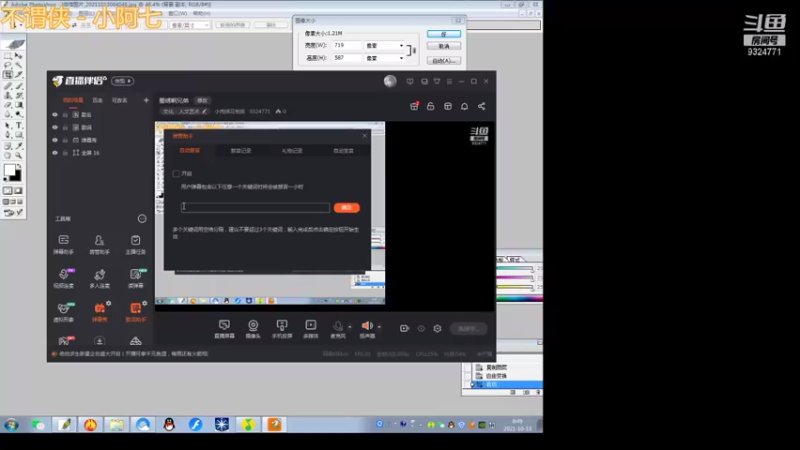Open the orange 弹幕秀 tool

(x=99, y=312)
